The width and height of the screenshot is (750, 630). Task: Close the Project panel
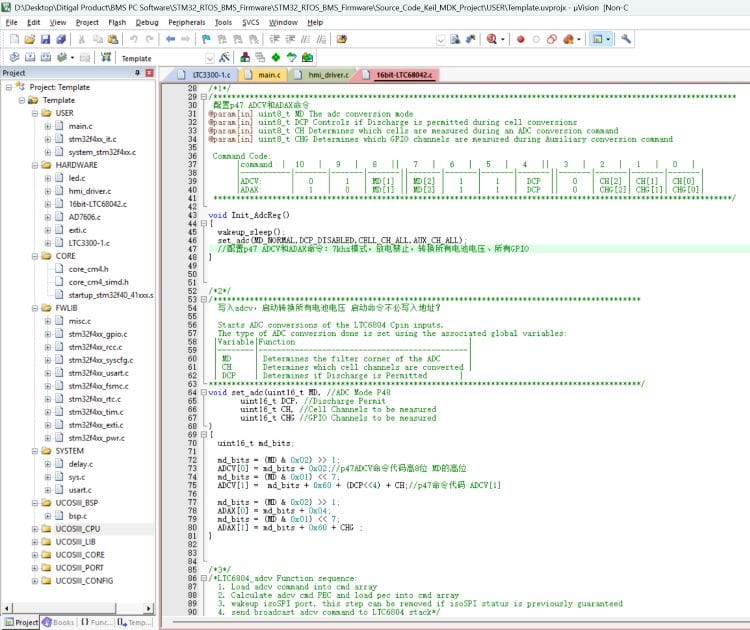click(x=149, y=73)
